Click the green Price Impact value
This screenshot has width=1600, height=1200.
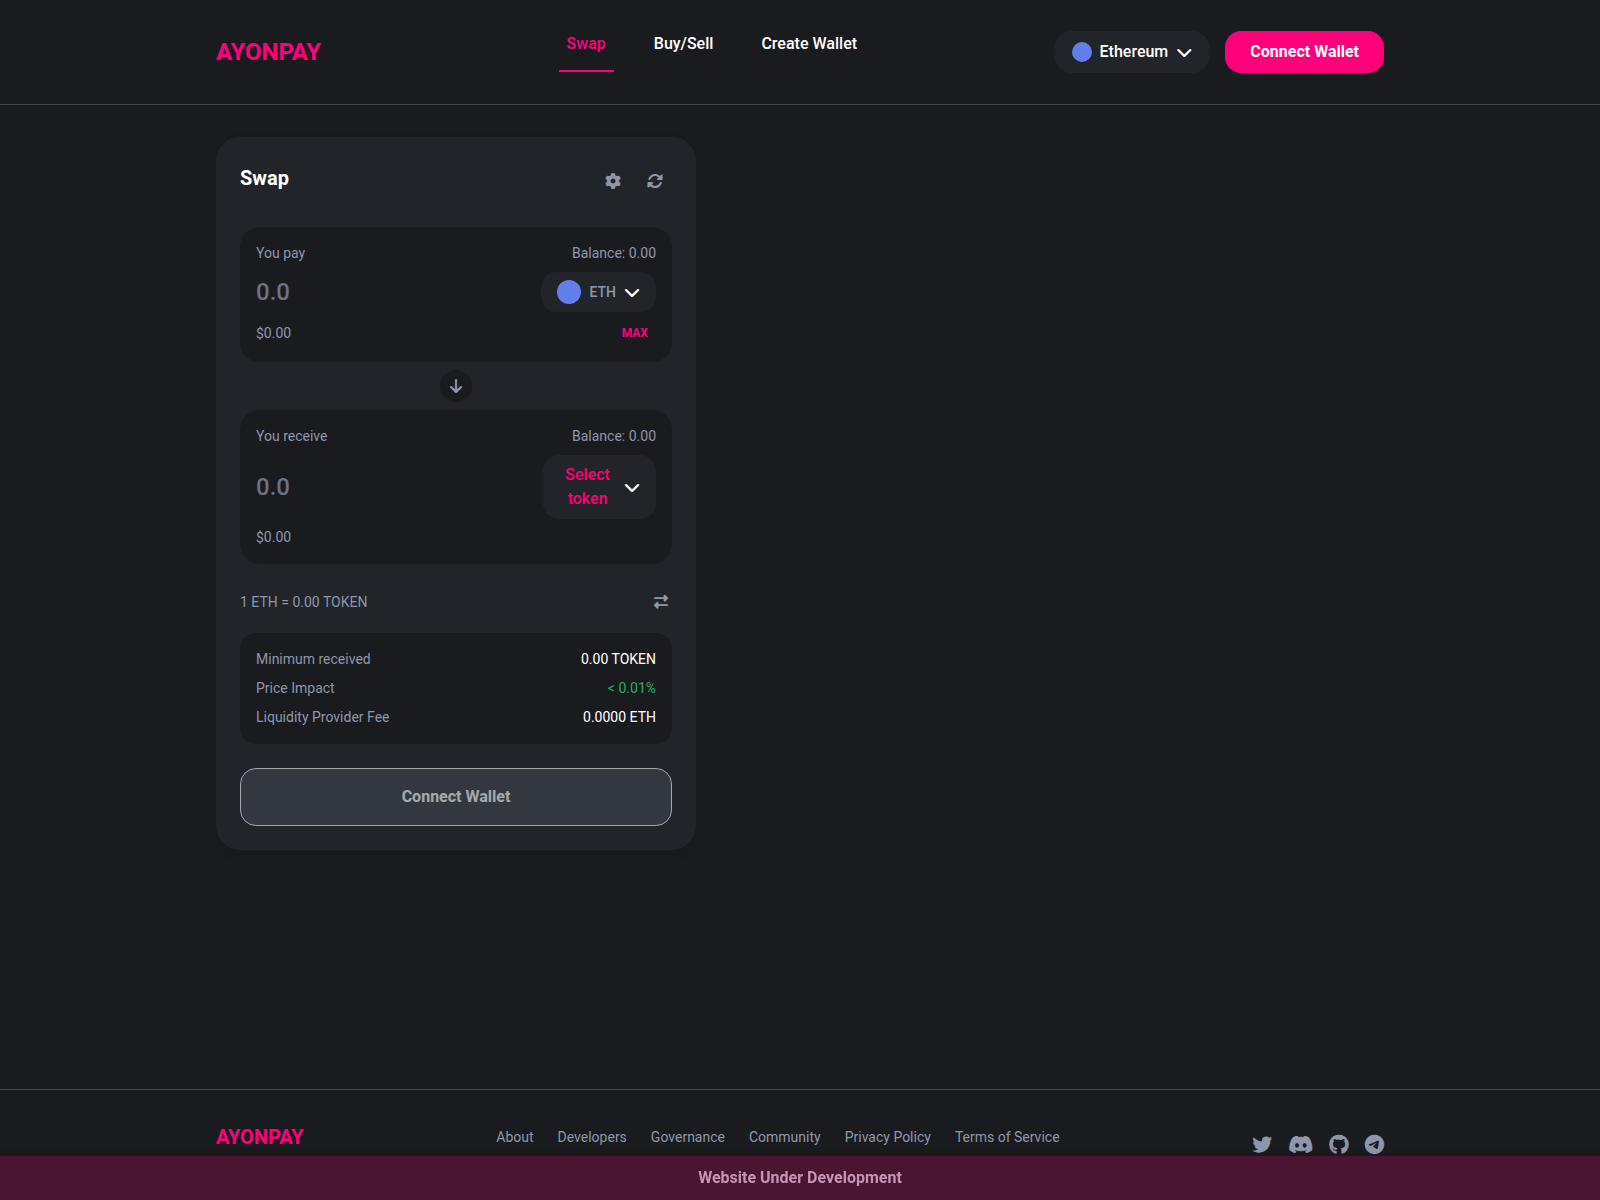click(630, 687)
